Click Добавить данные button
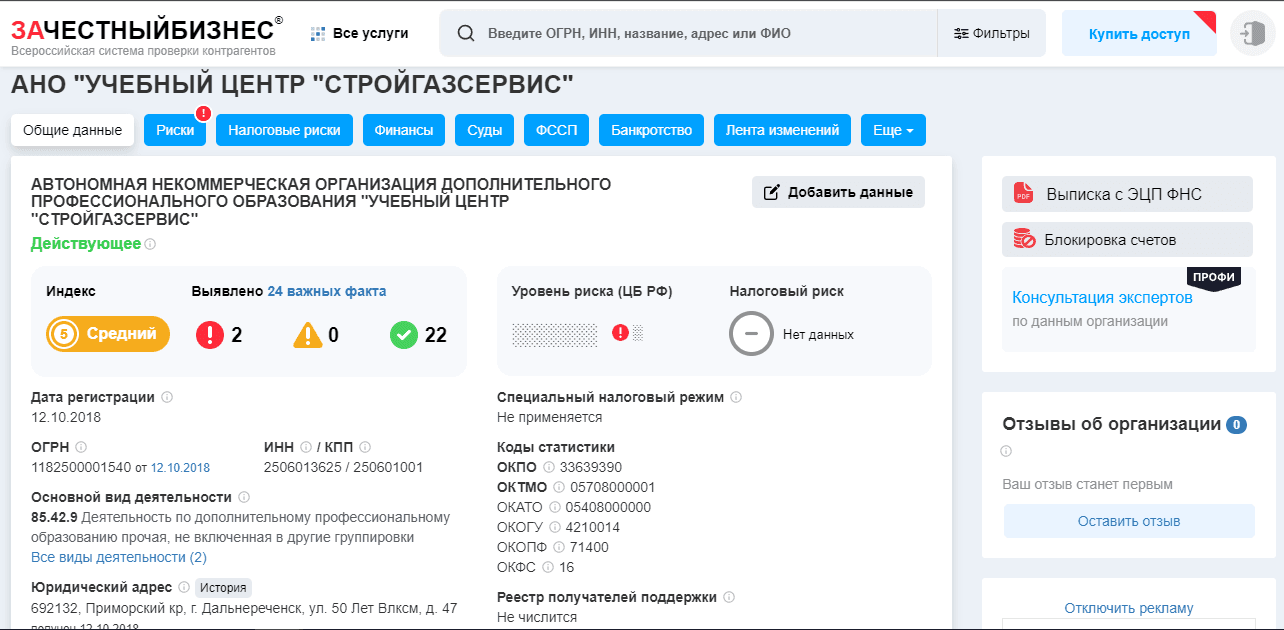The height and width of the screenshot is (630, 1284). click(838, 192)
